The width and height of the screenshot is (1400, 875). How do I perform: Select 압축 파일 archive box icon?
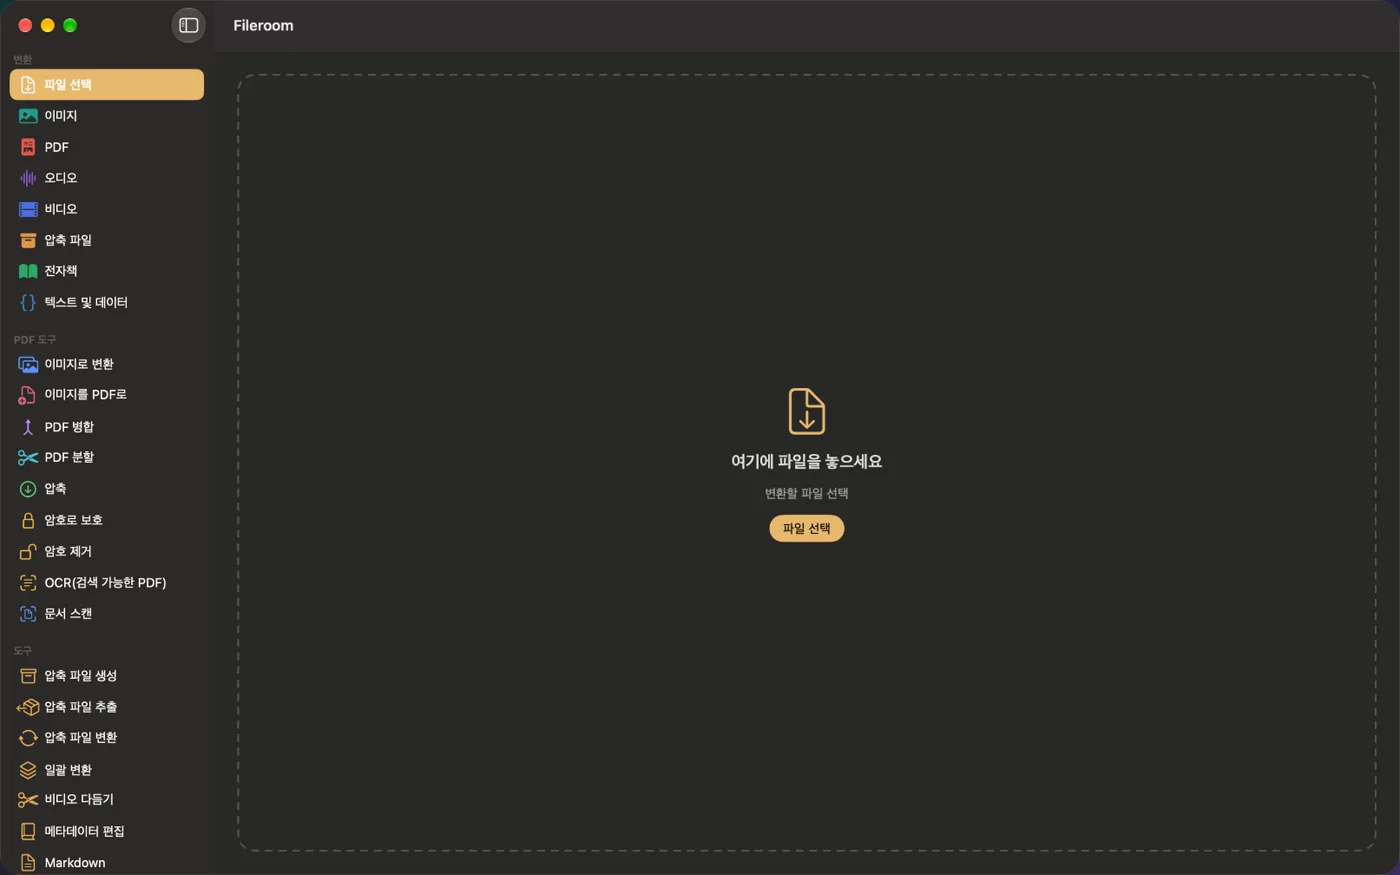point(28,240)
